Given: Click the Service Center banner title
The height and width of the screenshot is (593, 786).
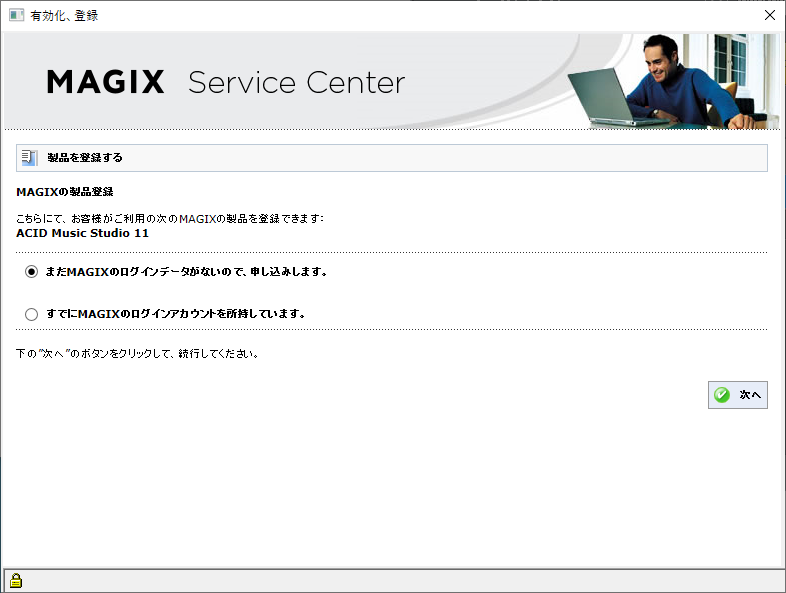Looking at the screenshot, I should click(296, 83).
